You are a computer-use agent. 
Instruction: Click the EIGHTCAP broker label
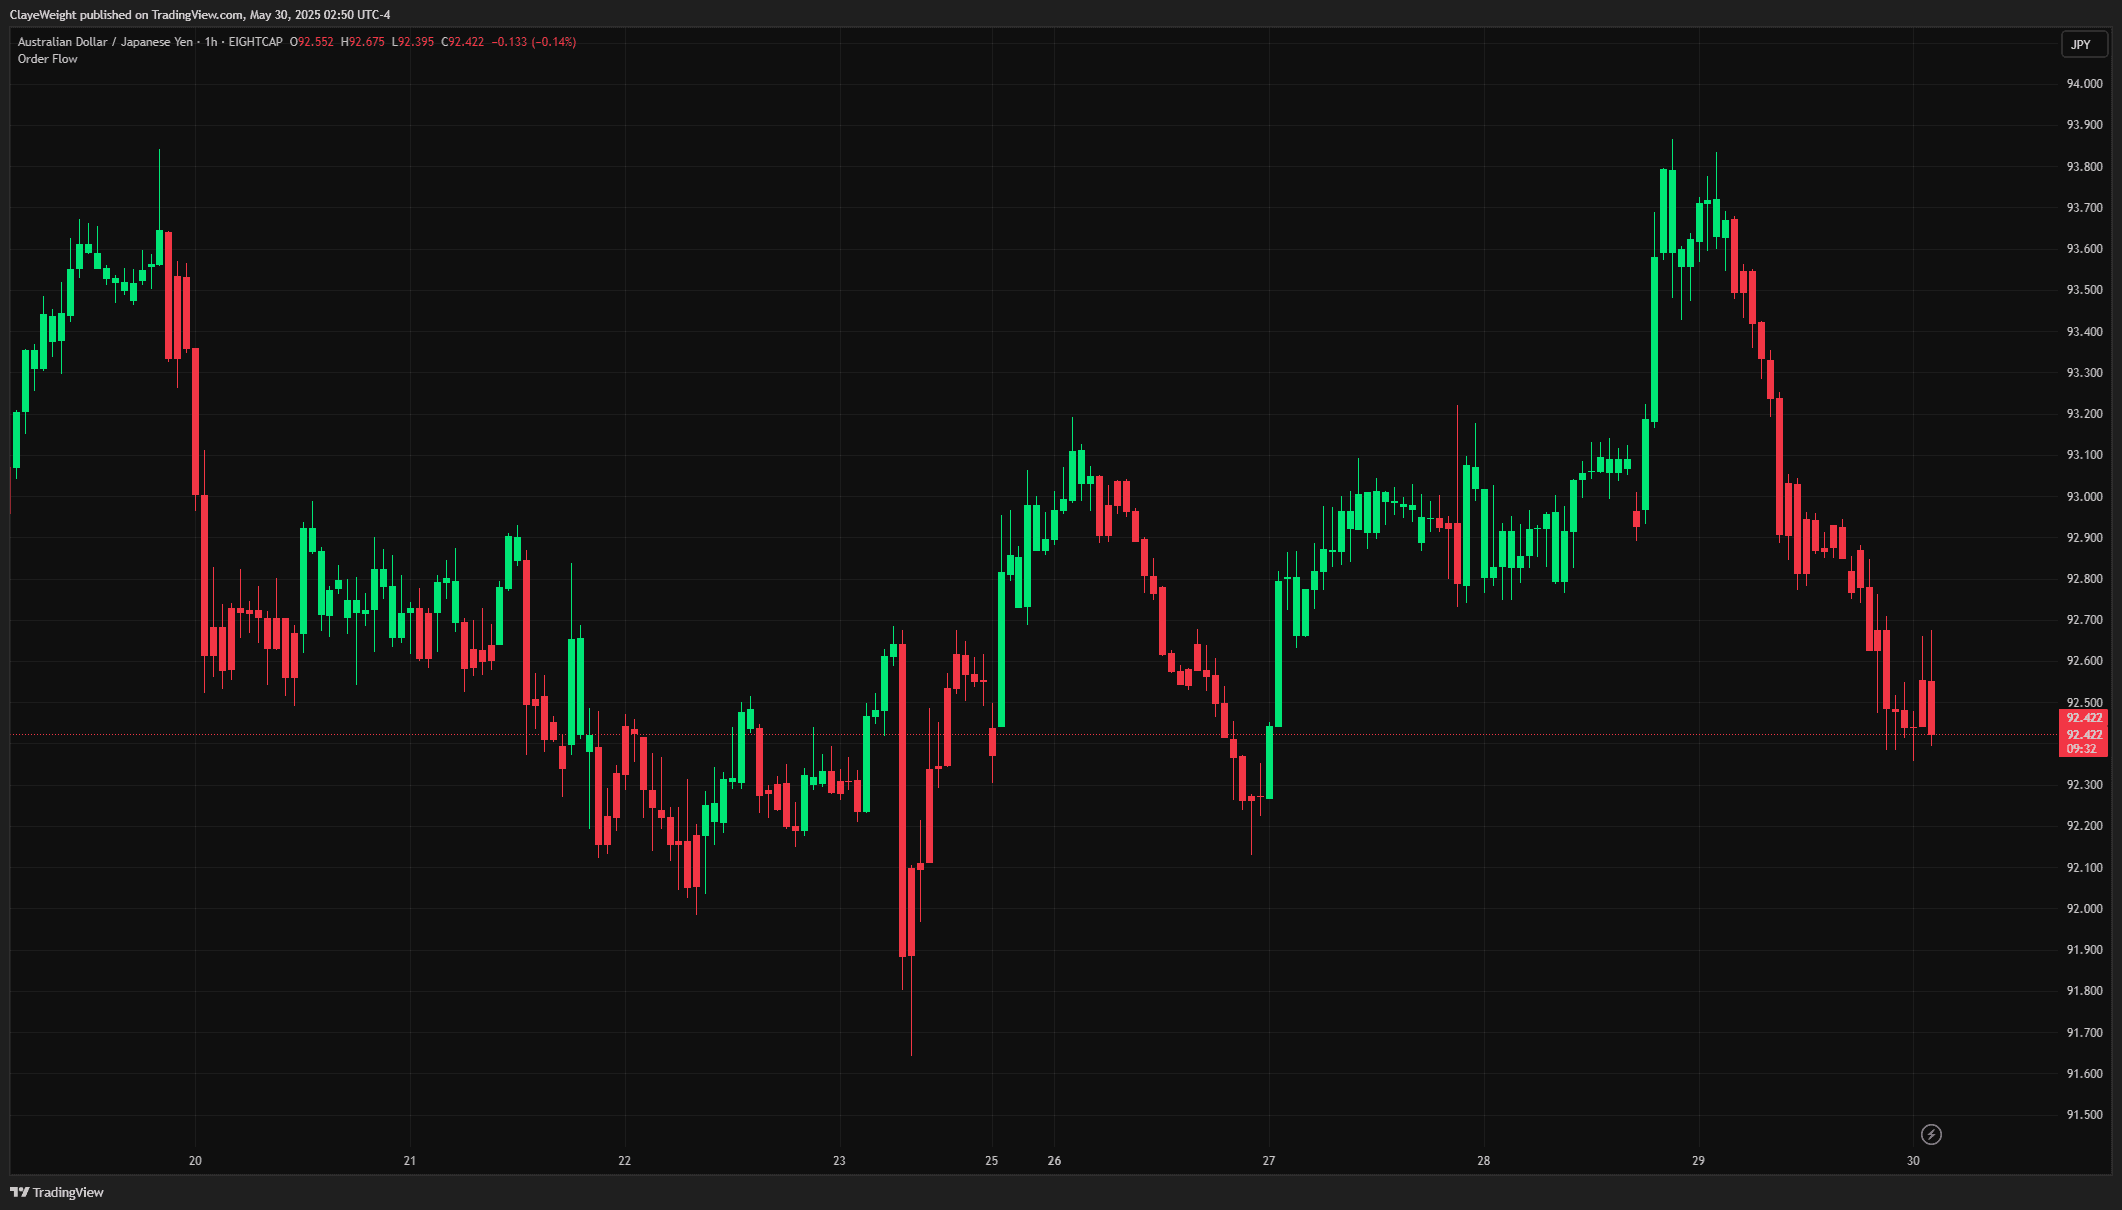point(255,42)
